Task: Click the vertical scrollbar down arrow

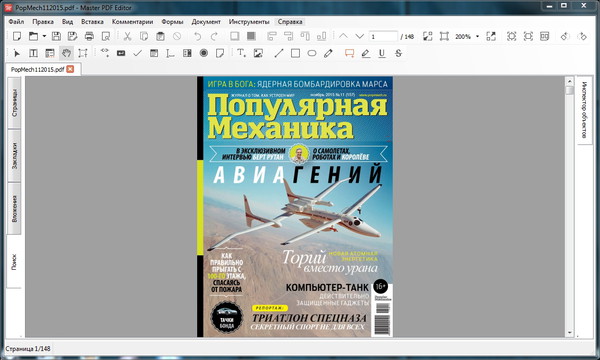Action: [x=569, y=333]
